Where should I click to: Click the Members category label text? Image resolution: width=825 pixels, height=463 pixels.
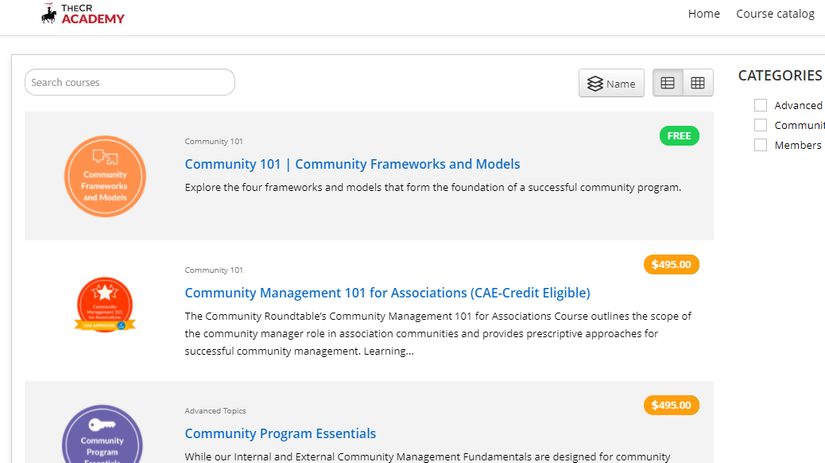tap(798, 145)
